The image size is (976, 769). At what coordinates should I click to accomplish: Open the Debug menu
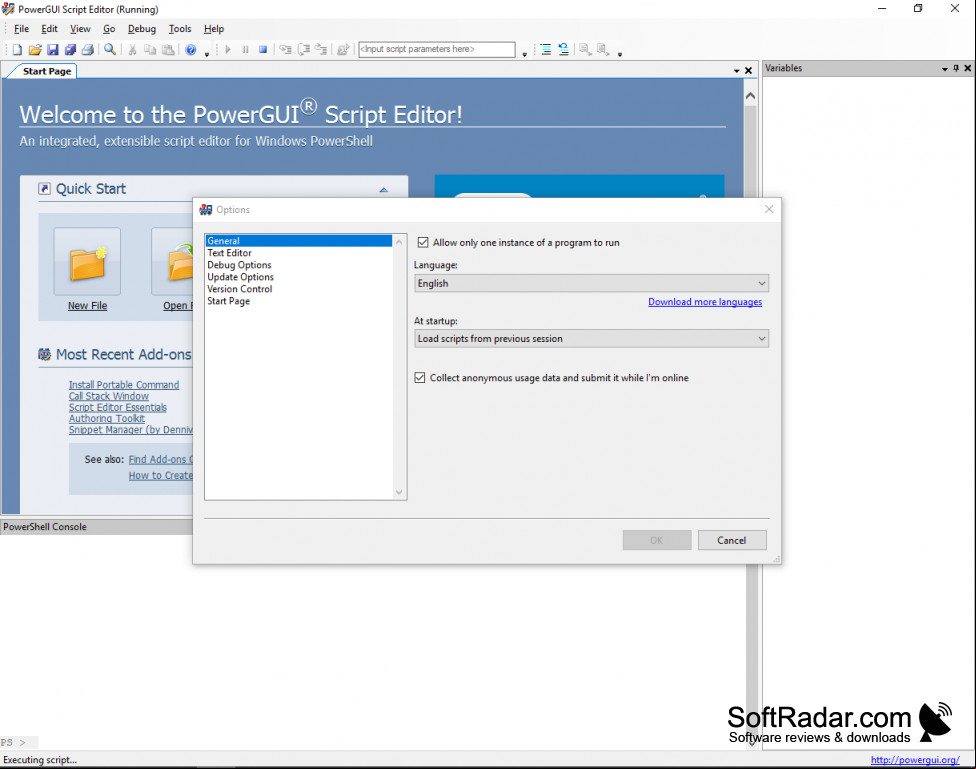point(142,29)
